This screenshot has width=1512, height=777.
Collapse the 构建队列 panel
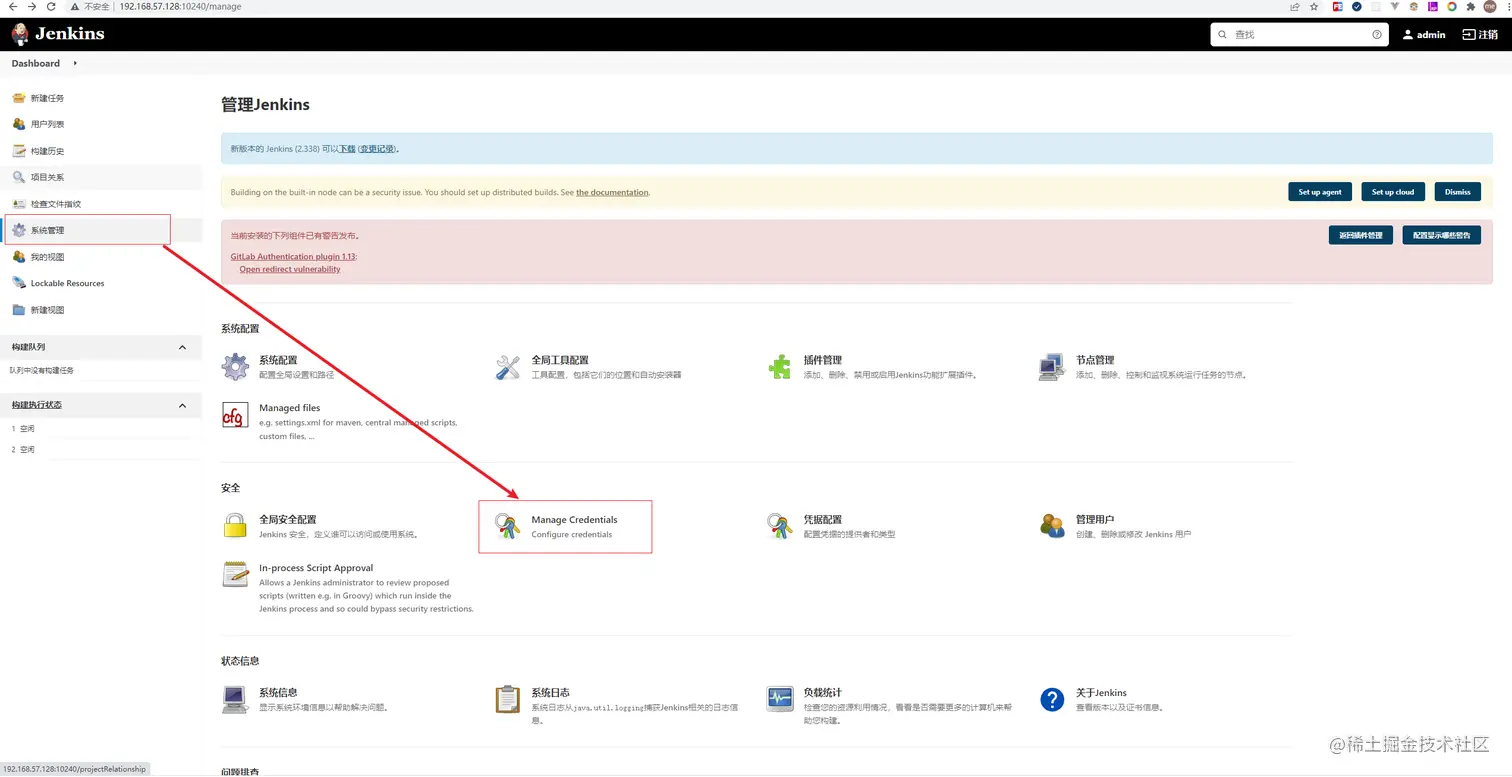click(182, 347)
